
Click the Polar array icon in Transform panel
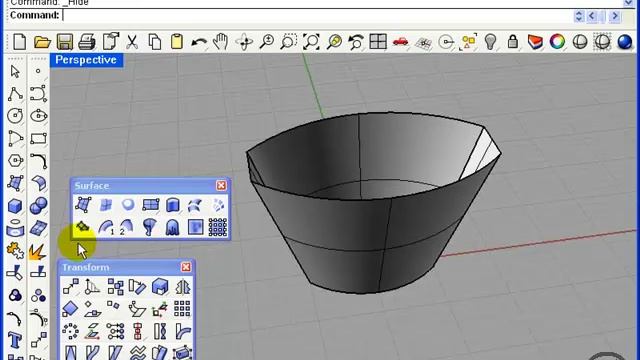tap(71, 331)
